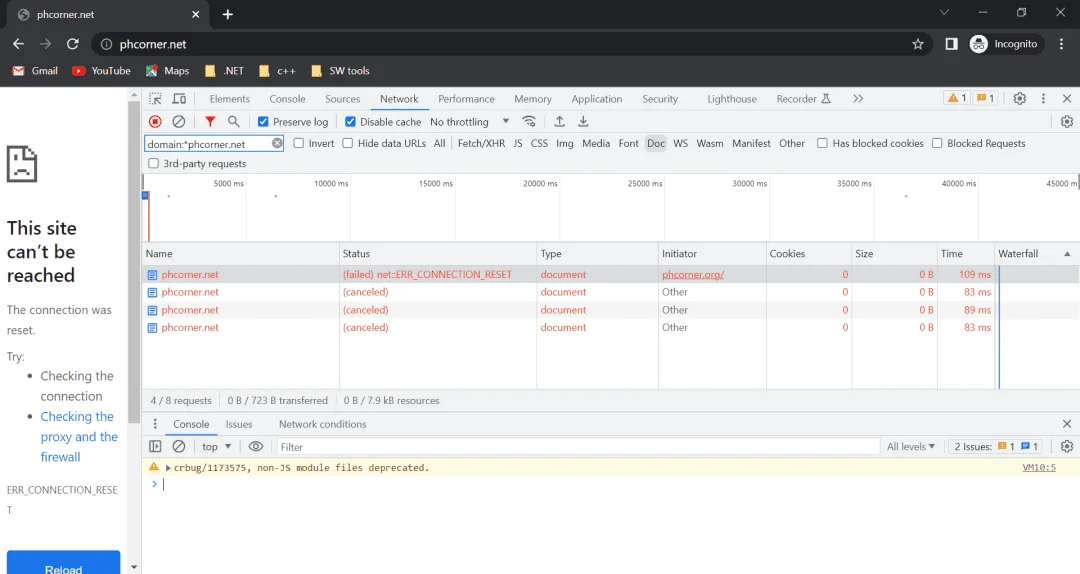Enable the Invert filter checkbox
1080x574 pixels.
coord(299,143)
